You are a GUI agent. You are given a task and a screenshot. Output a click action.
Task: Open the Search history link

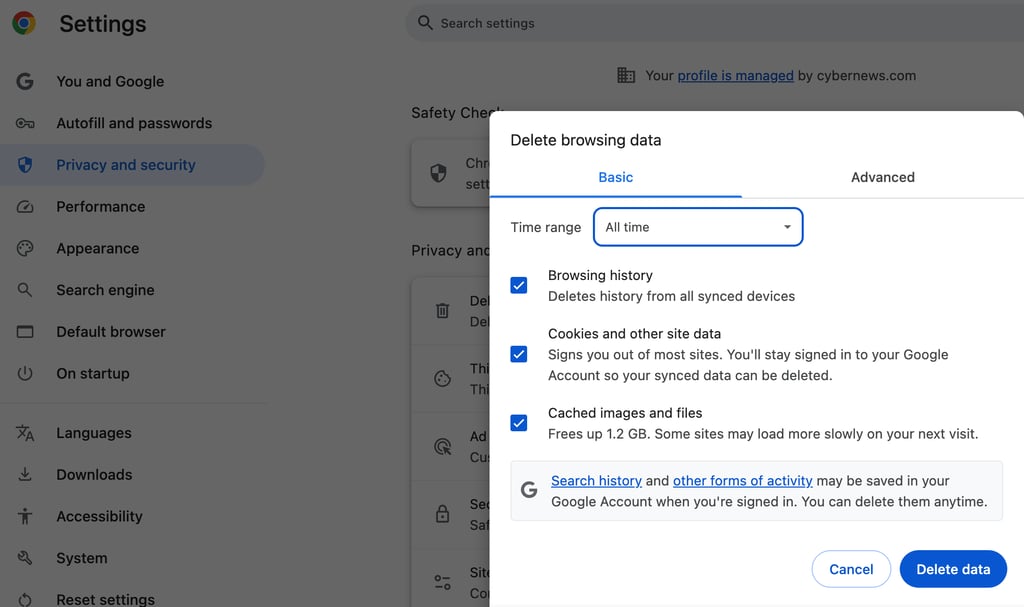(x=596, y=481)
